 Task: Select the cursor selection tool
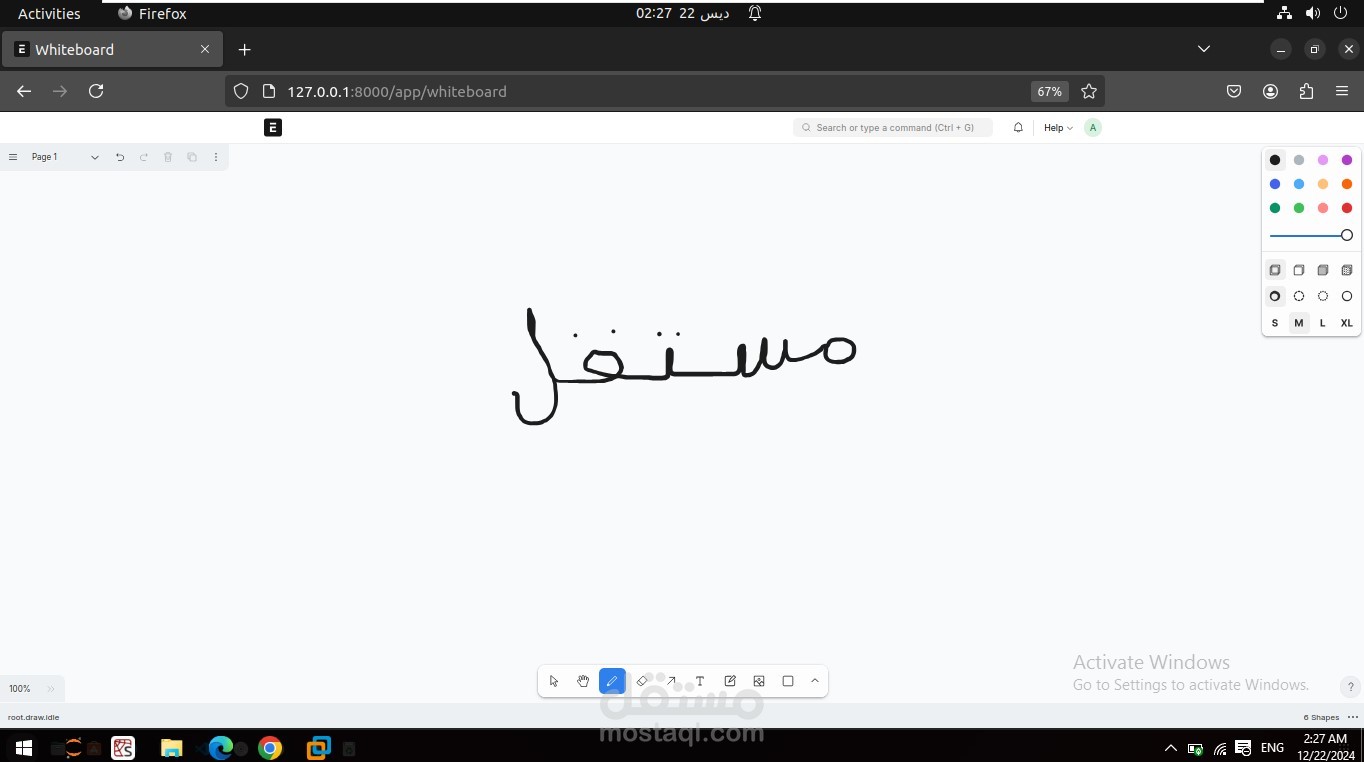tap(554, 681)
